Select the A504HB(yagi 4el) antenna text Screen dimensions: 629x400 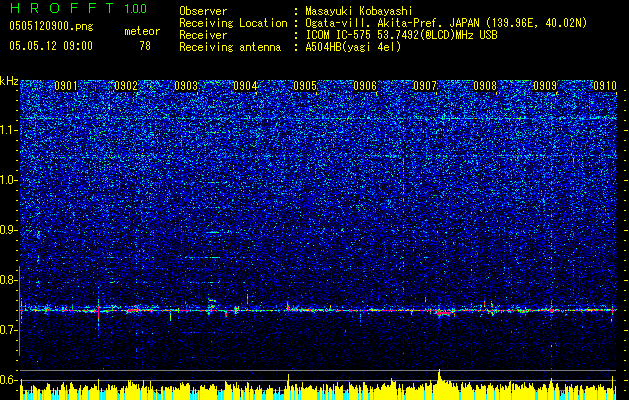tap(353, 47)
